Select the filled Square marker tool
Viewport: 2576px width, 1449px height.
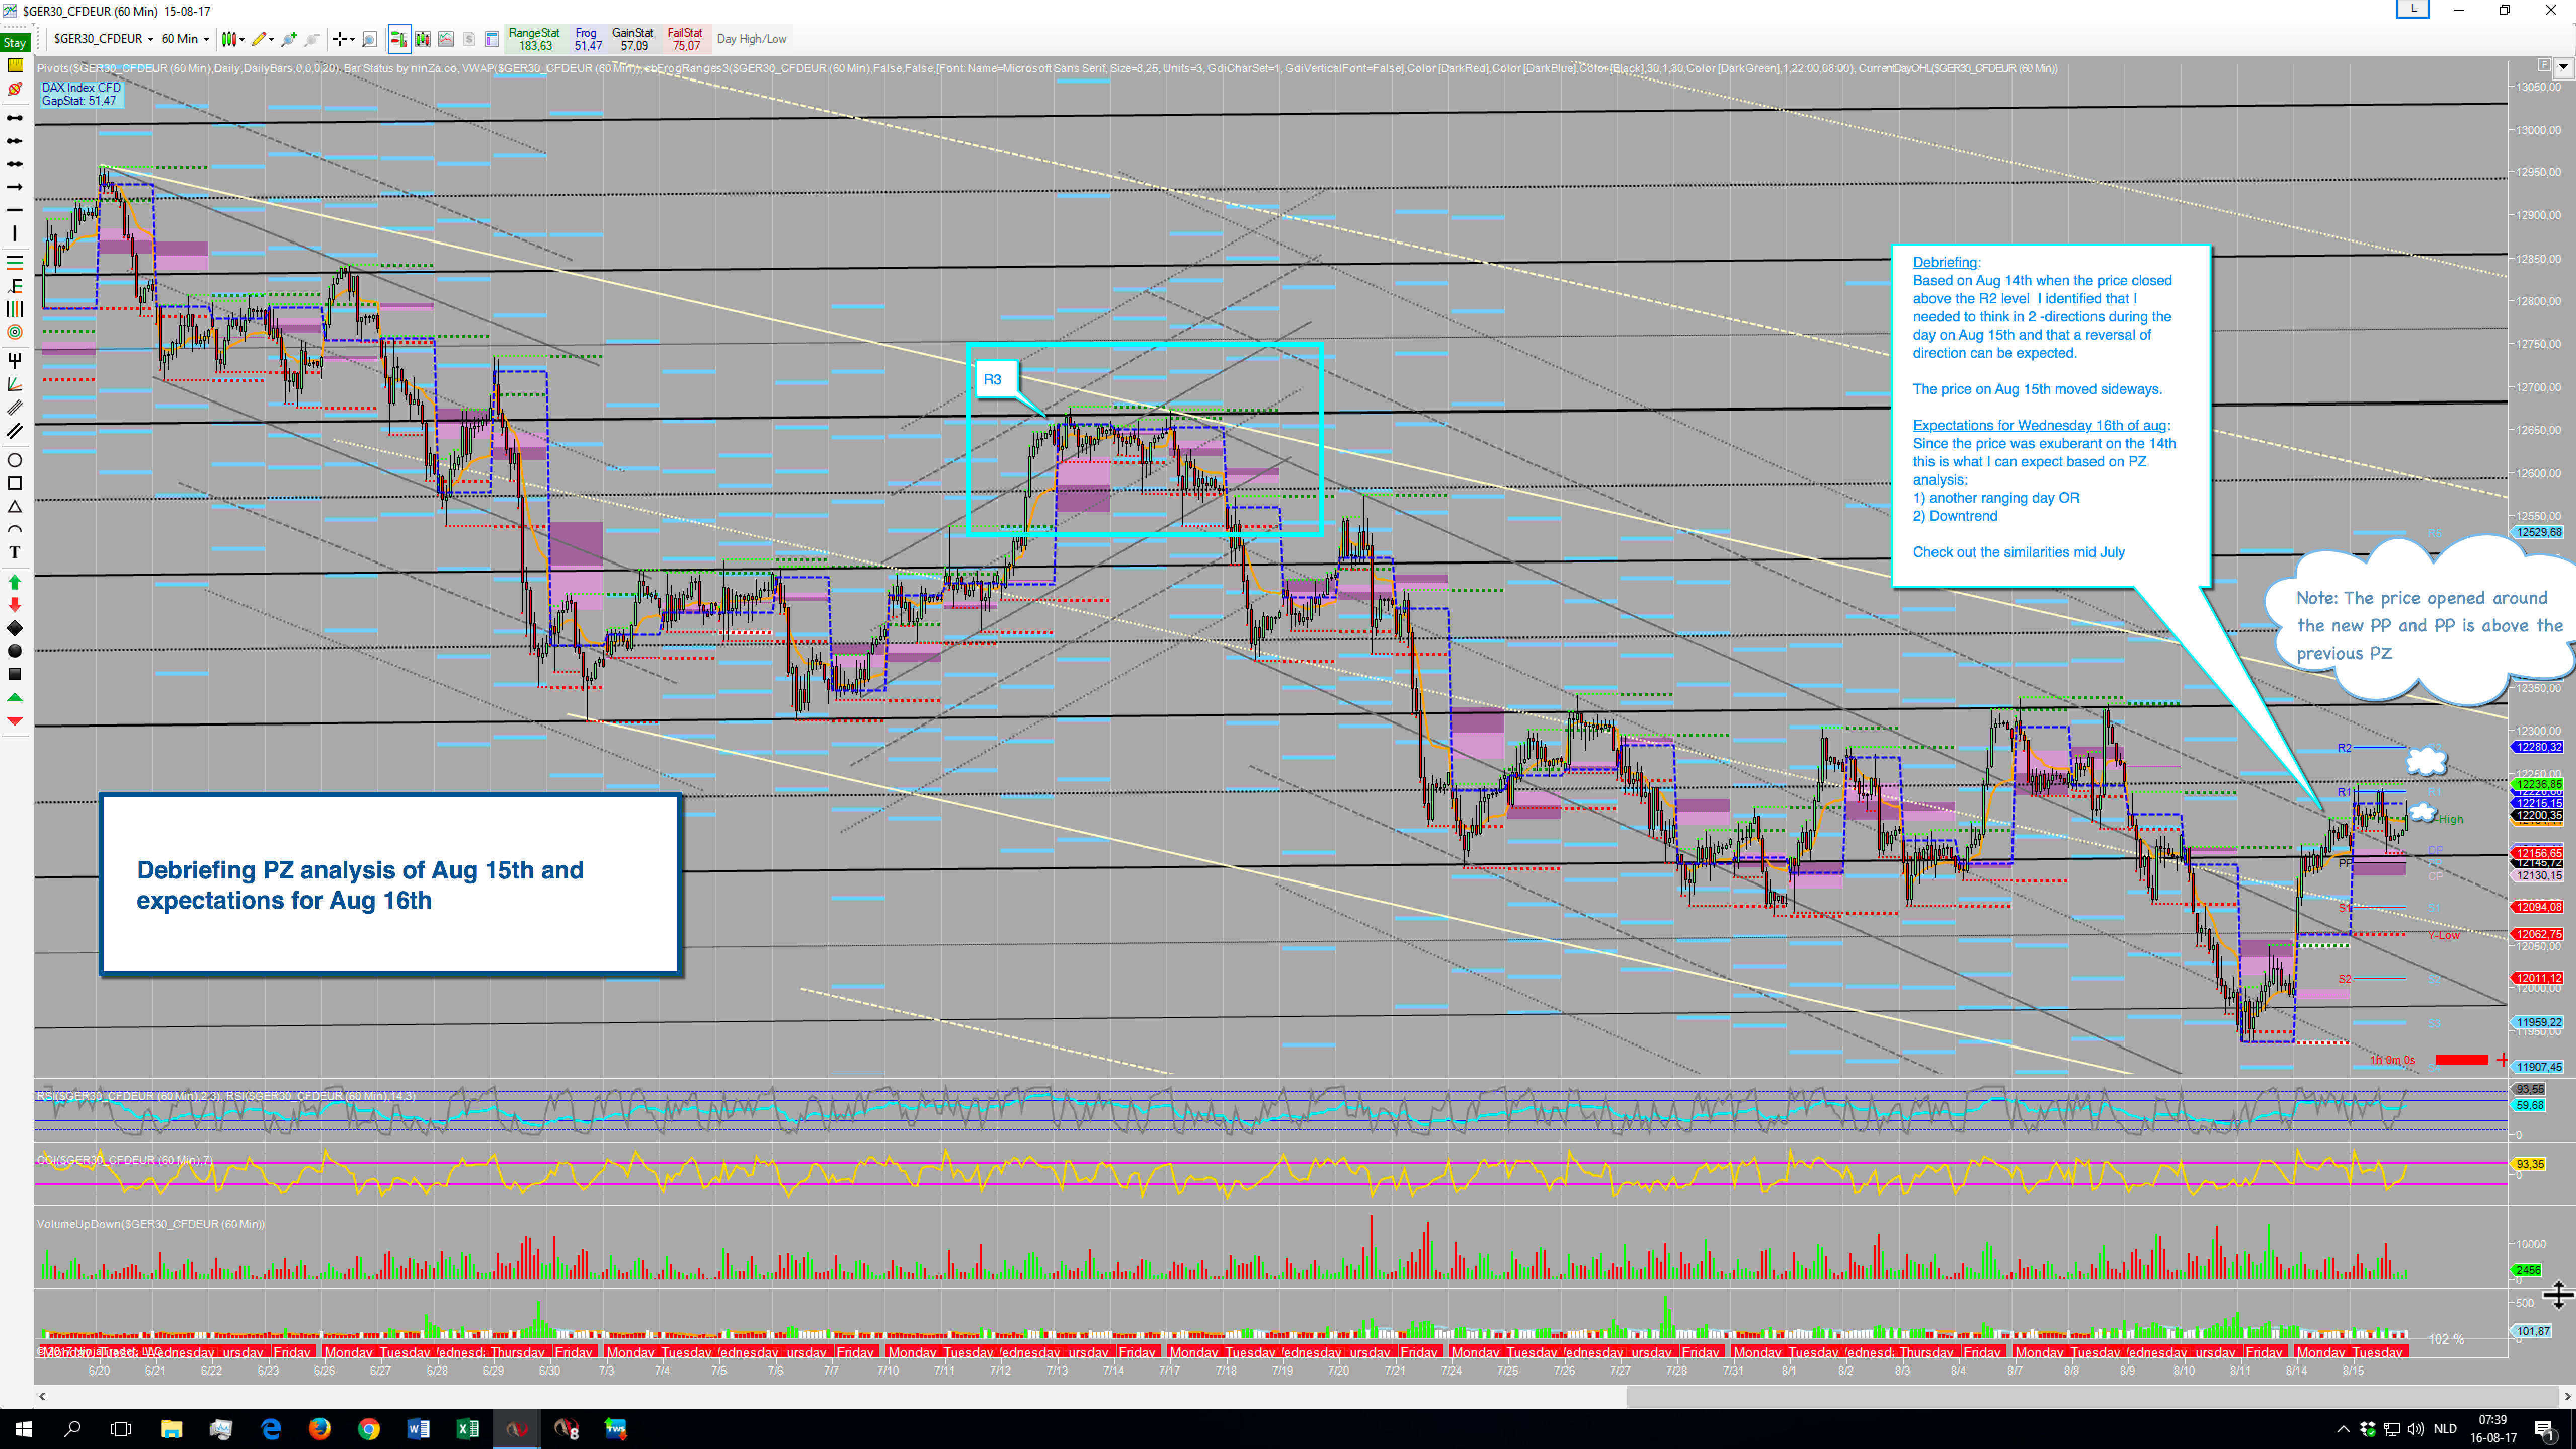[x=15, y=674]
